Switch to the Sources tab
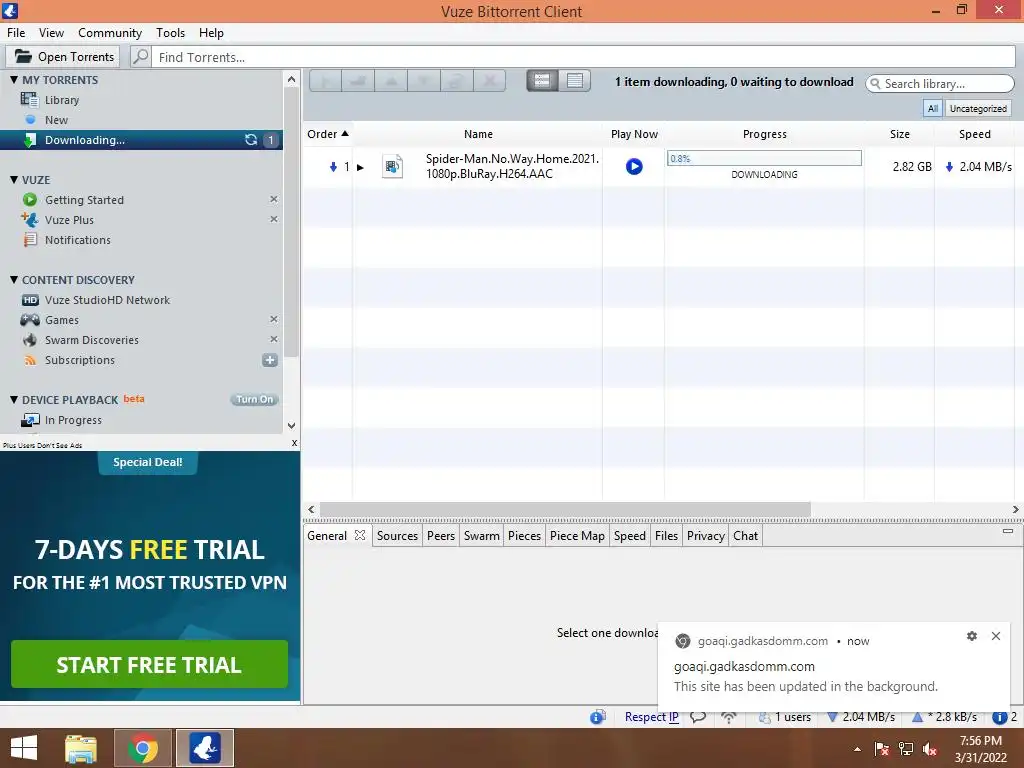 (x=397, y=536)
